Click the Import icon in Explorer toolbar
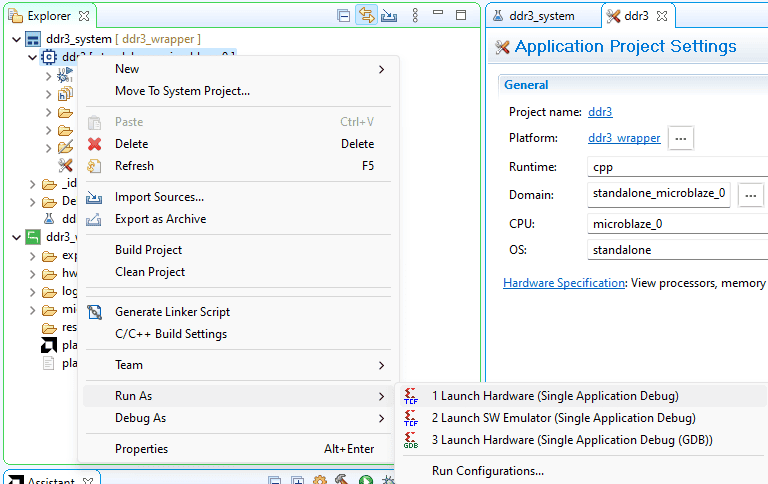Screen dimensions: 768x484 tap(389, 16)
